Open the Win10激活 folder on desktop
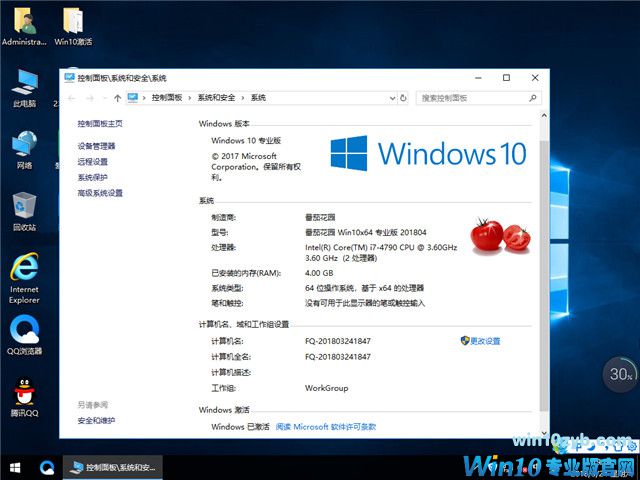The image size is (640, 480). (x=73, y=25)
